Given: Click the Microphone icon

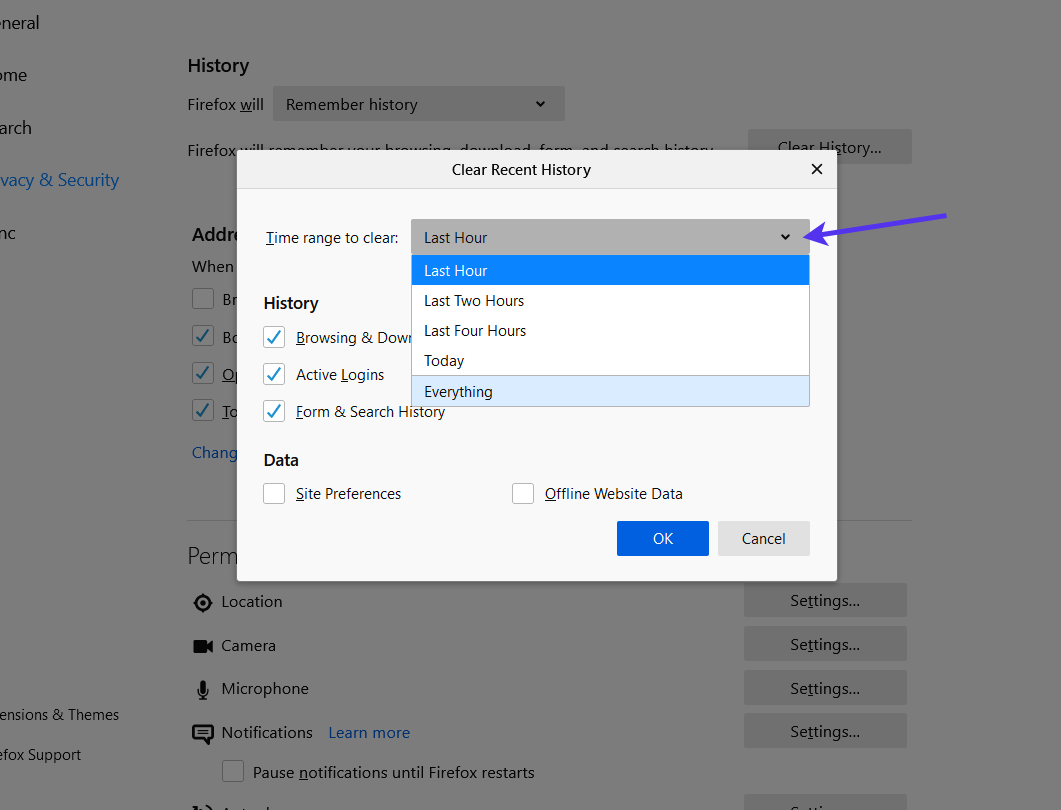Looking at the screenshot, I should click(x=204, y=688).
